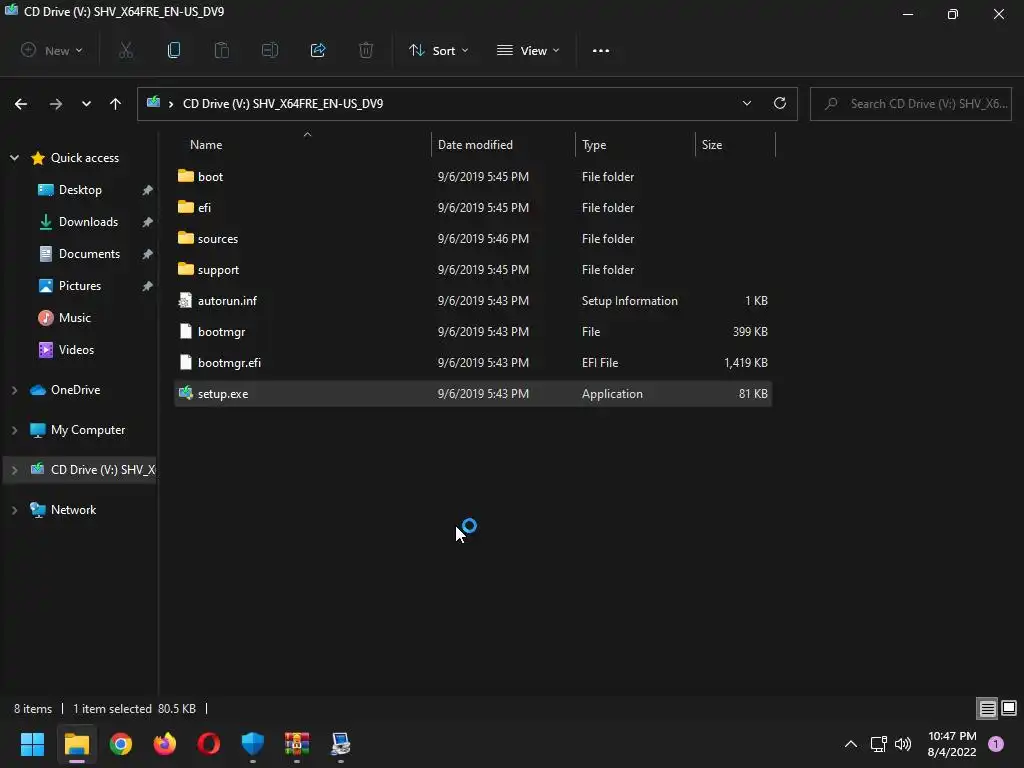Click the Copy icon in toolbar
Screen dimensions: 1024x768
174,50
